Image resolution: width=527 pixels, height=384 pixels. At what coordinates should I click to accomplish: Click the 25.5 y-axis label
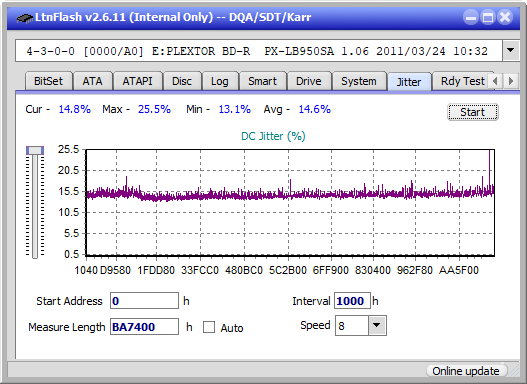click(x=68, y=149)
